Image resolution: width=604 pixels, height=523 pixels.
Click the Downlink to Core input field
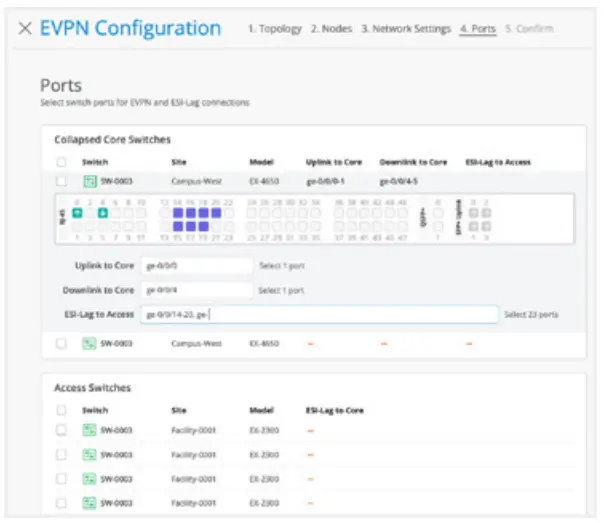[197, 290]
